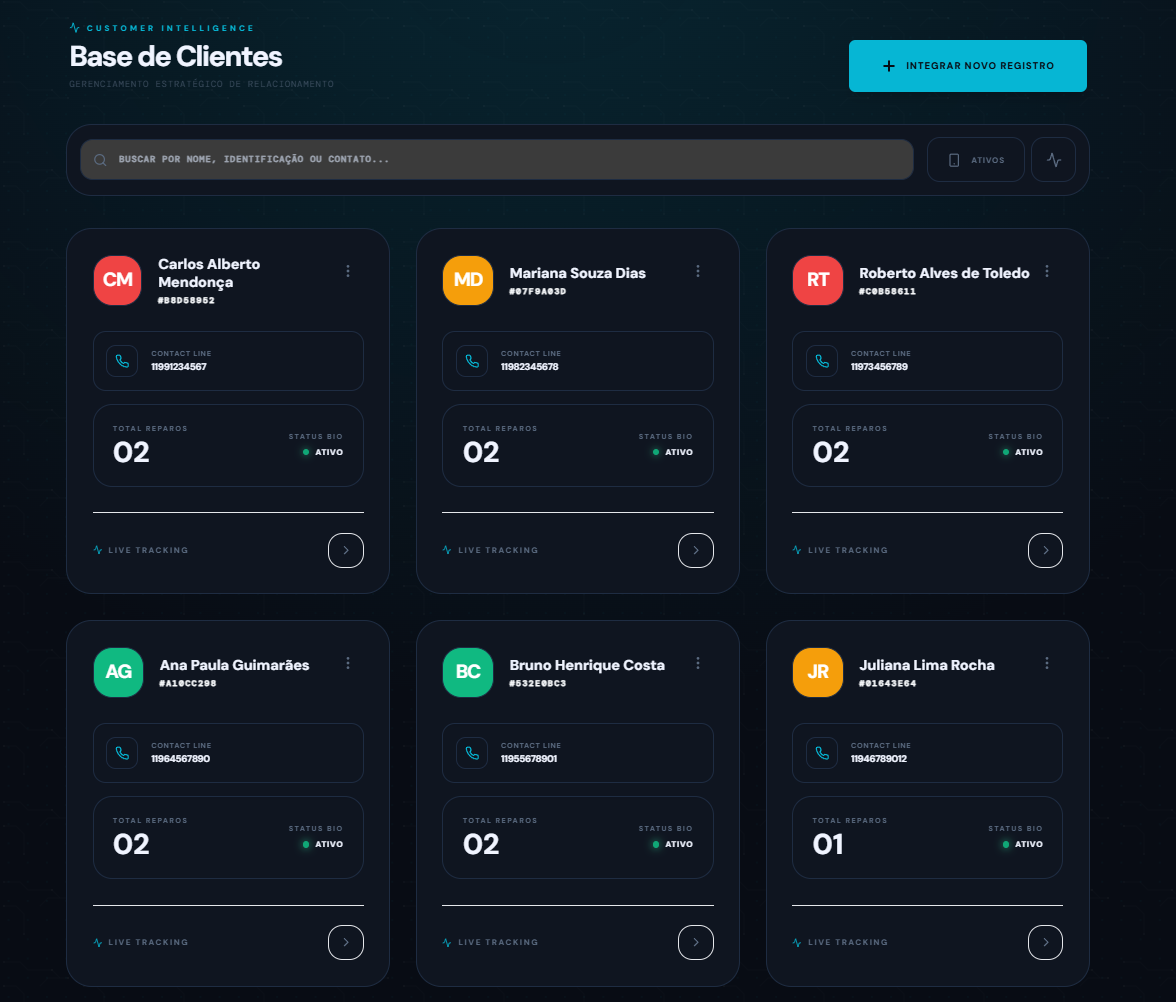Click the name Roberto Alves de Toledo
1176x1002 pixels.
pyautogui.click(x=944, y=273)
